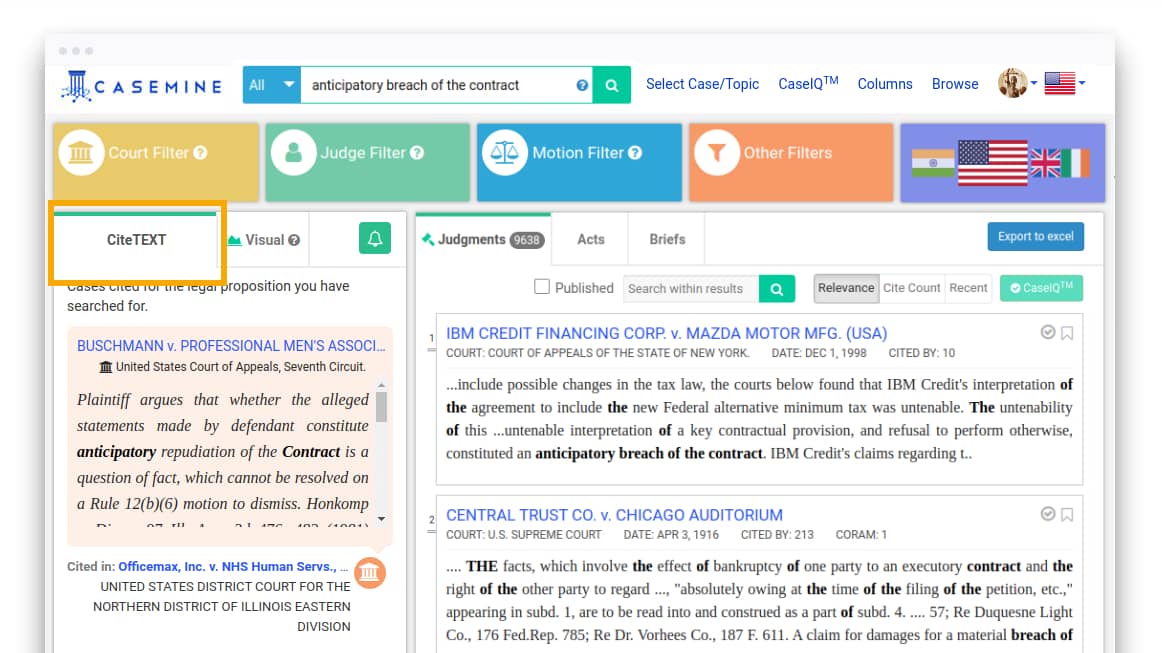Switch to the Briefs tab
Screen dimensions: 1162x653
(667, 239)
